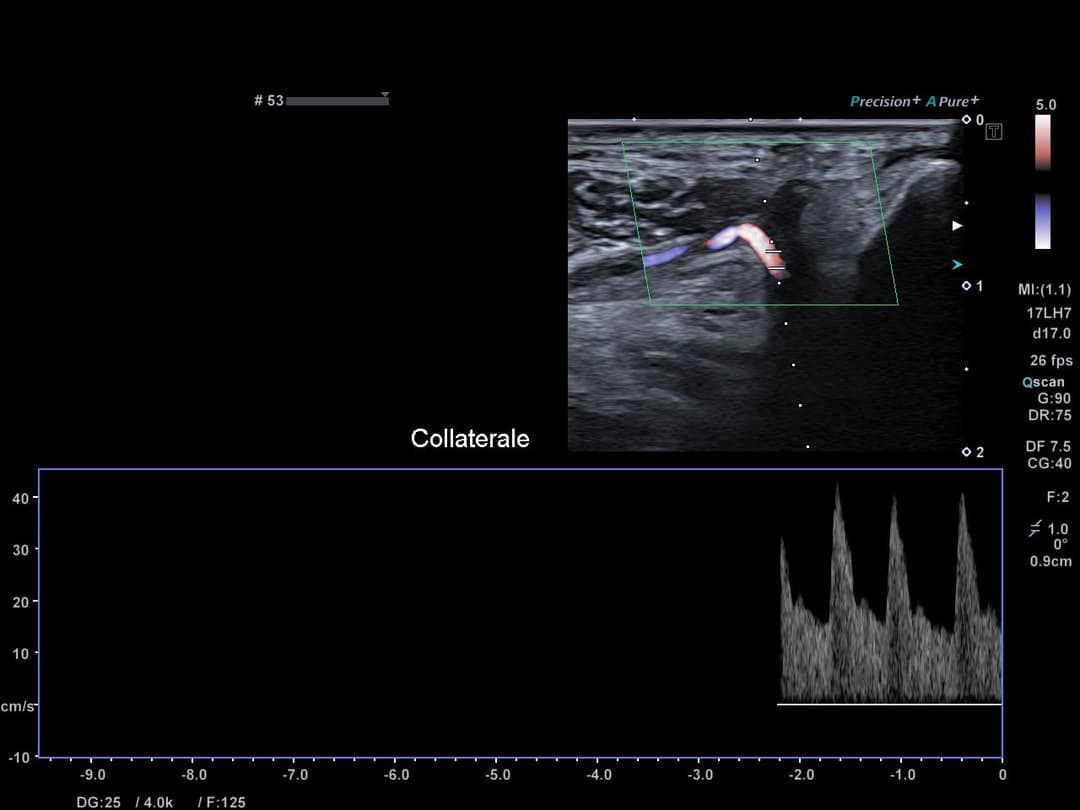Click the depth marker diamond at 2
Viewport: 1080px width, 810px height.
tap(966, 452)
